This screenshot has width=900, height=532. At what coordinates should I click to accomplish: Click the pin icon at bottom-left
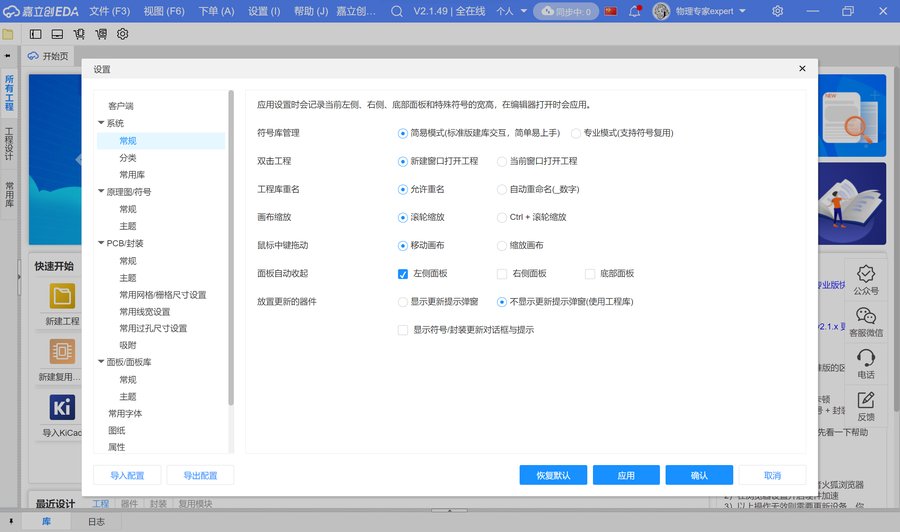[11, 521]
